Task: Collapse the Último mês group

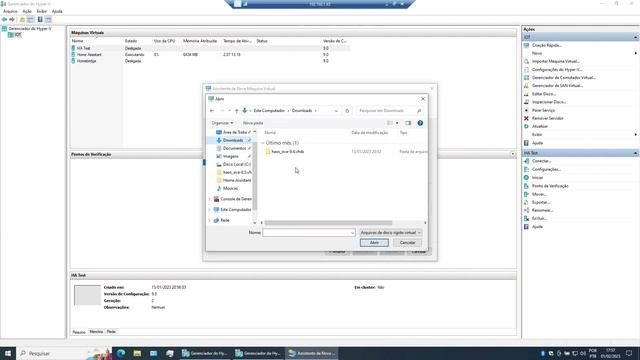Action: pos(263,143)
